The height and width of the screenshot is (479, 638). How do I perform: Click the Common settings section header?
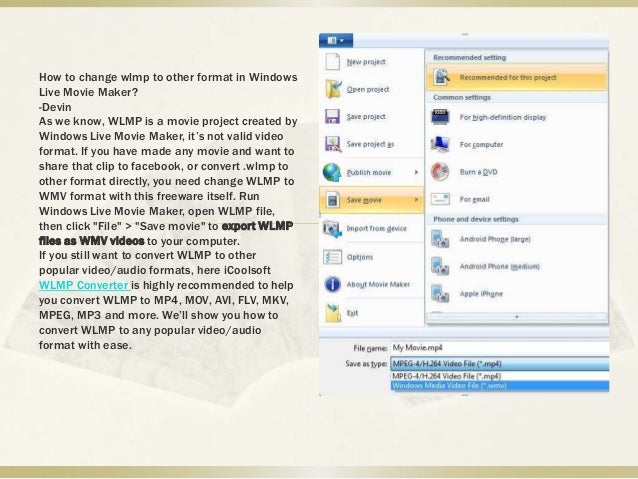pyautogui.click(x=462, y=97)
